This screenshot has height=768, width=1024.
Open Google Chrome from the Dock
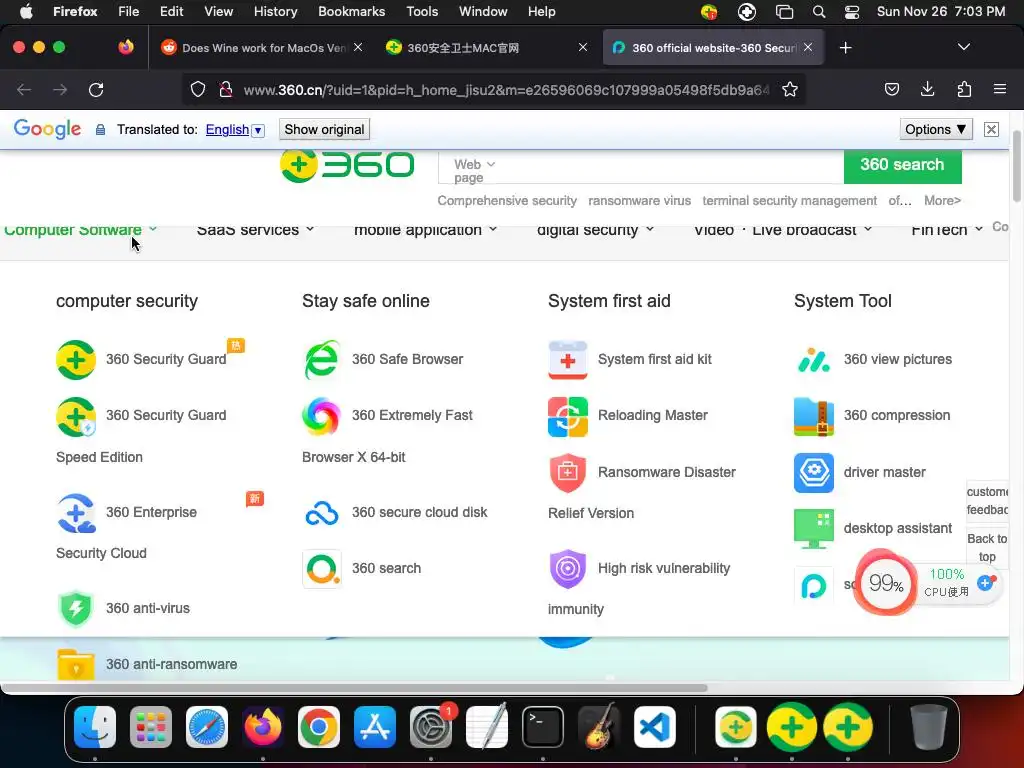(x=319, y=727)
